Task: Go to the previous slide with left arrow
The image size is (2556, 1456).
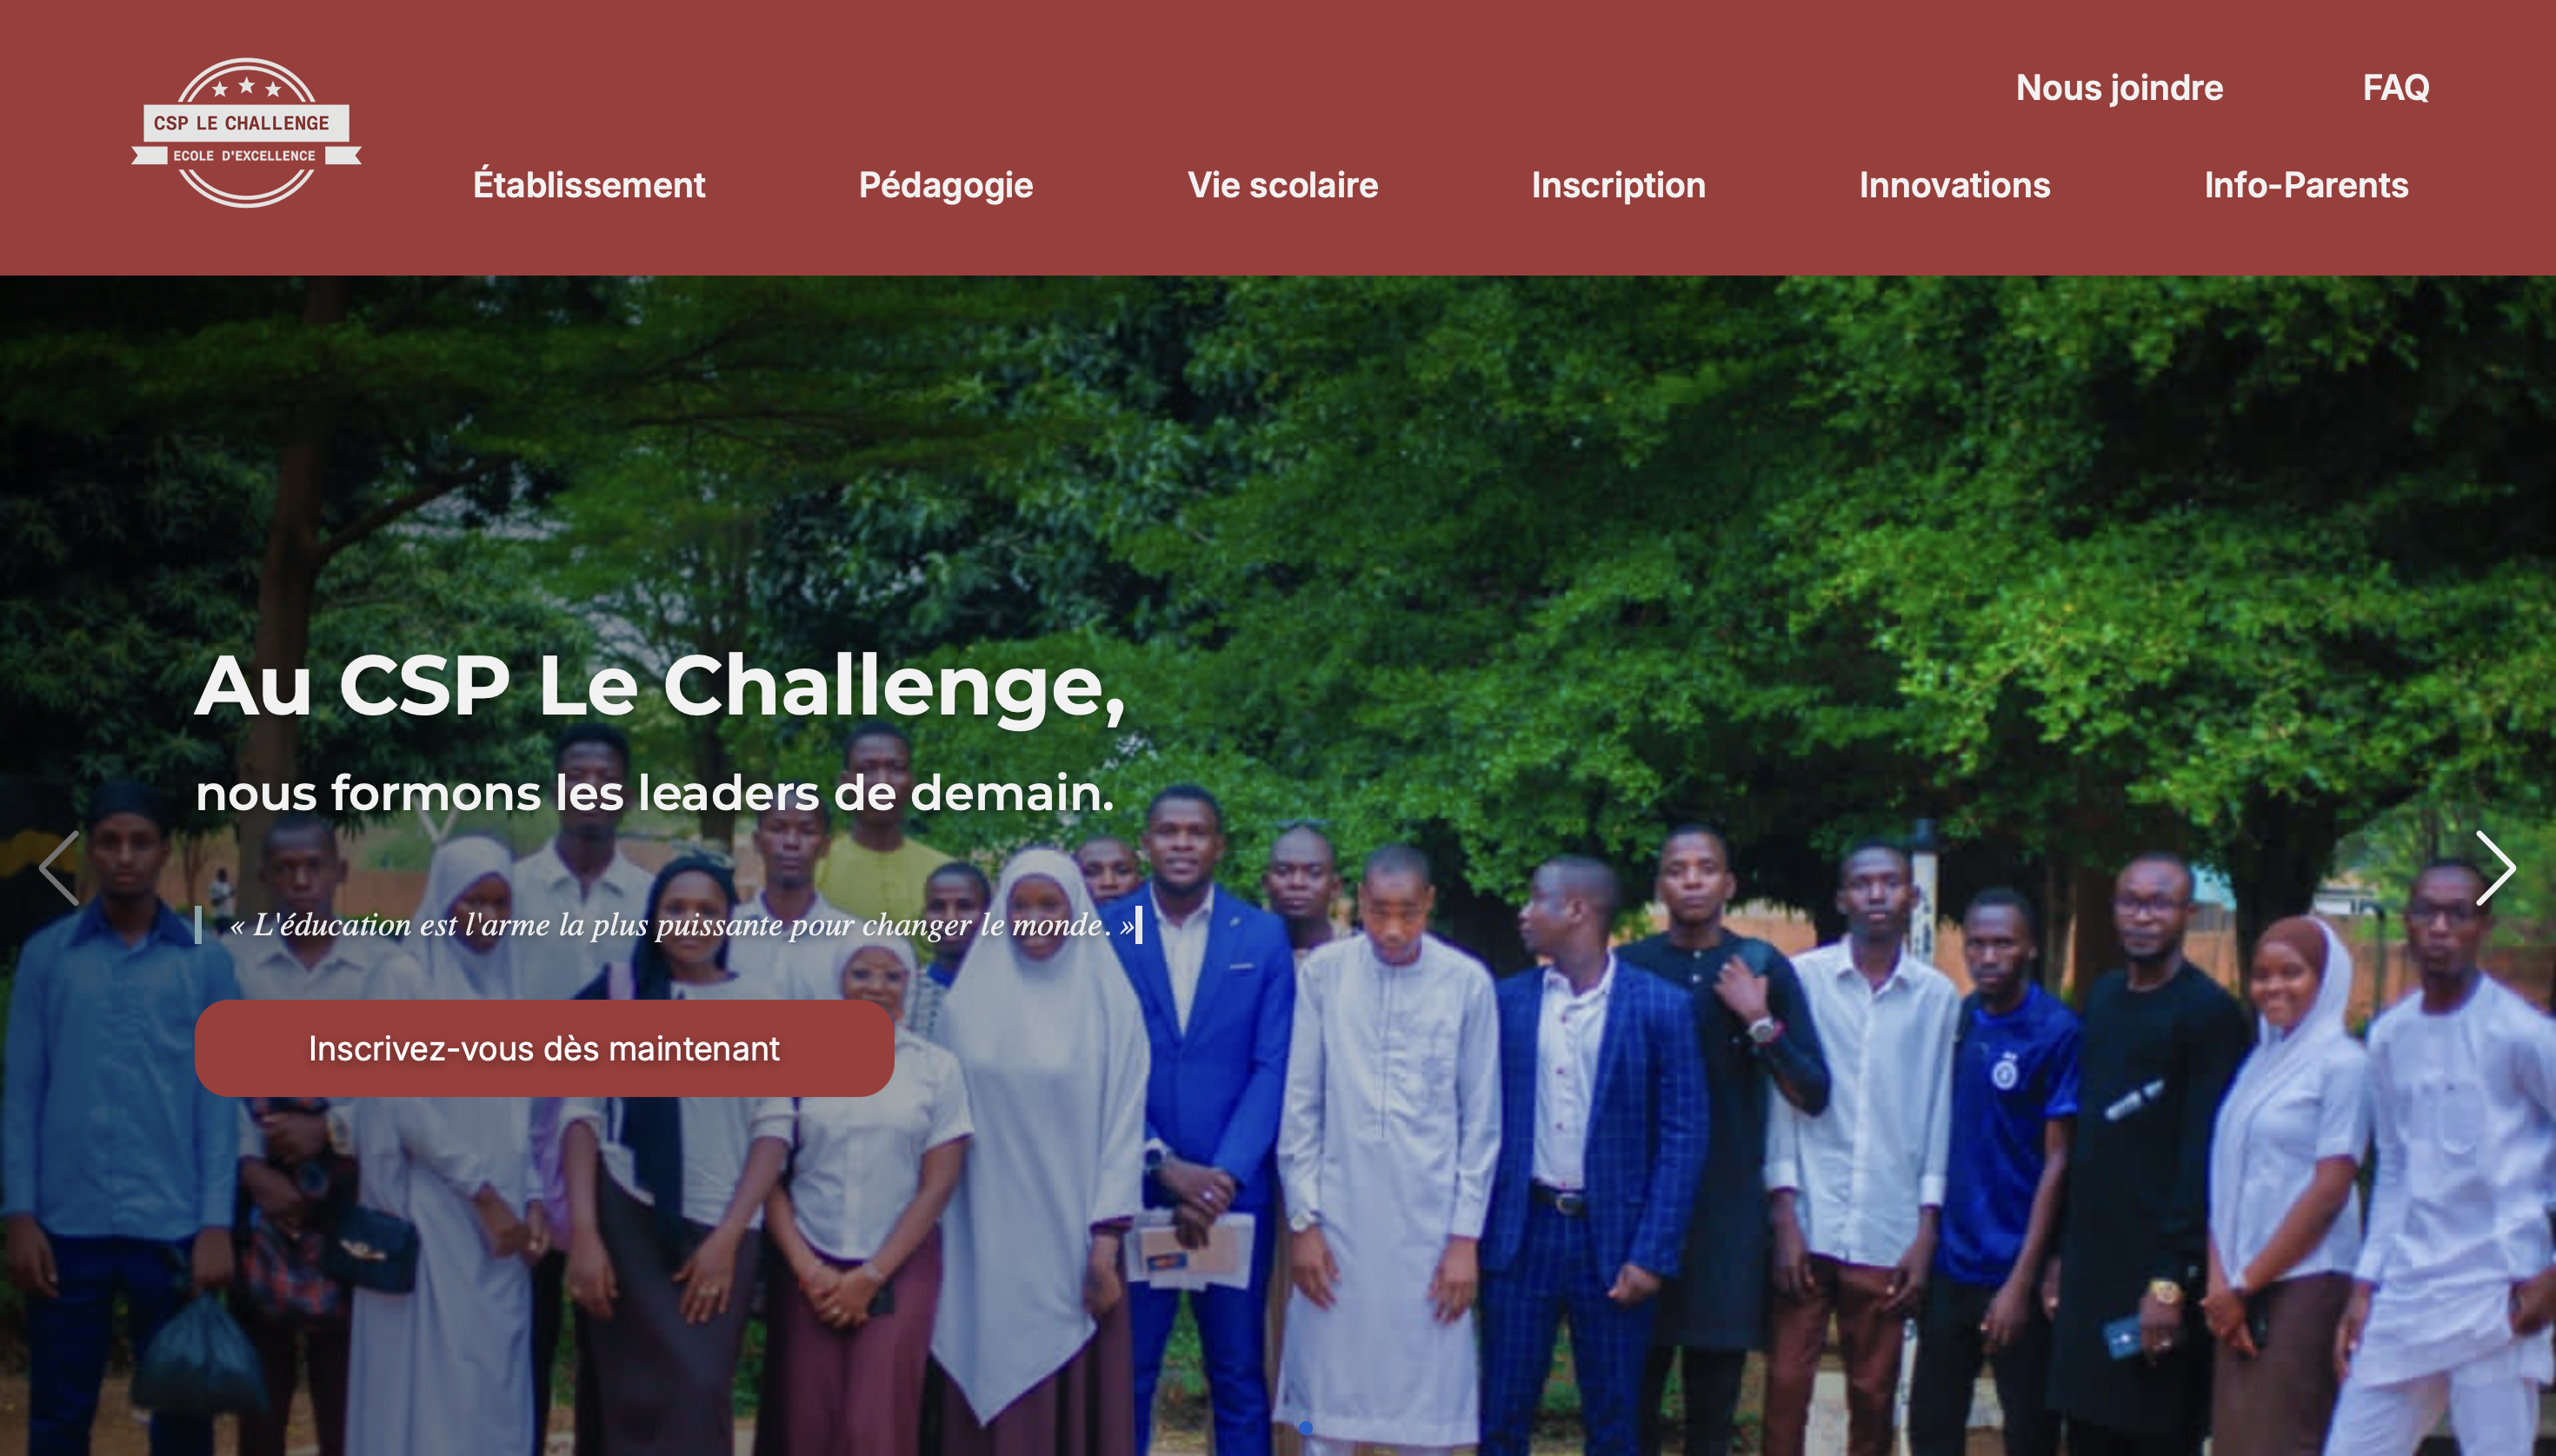Action: coord(59,868)
